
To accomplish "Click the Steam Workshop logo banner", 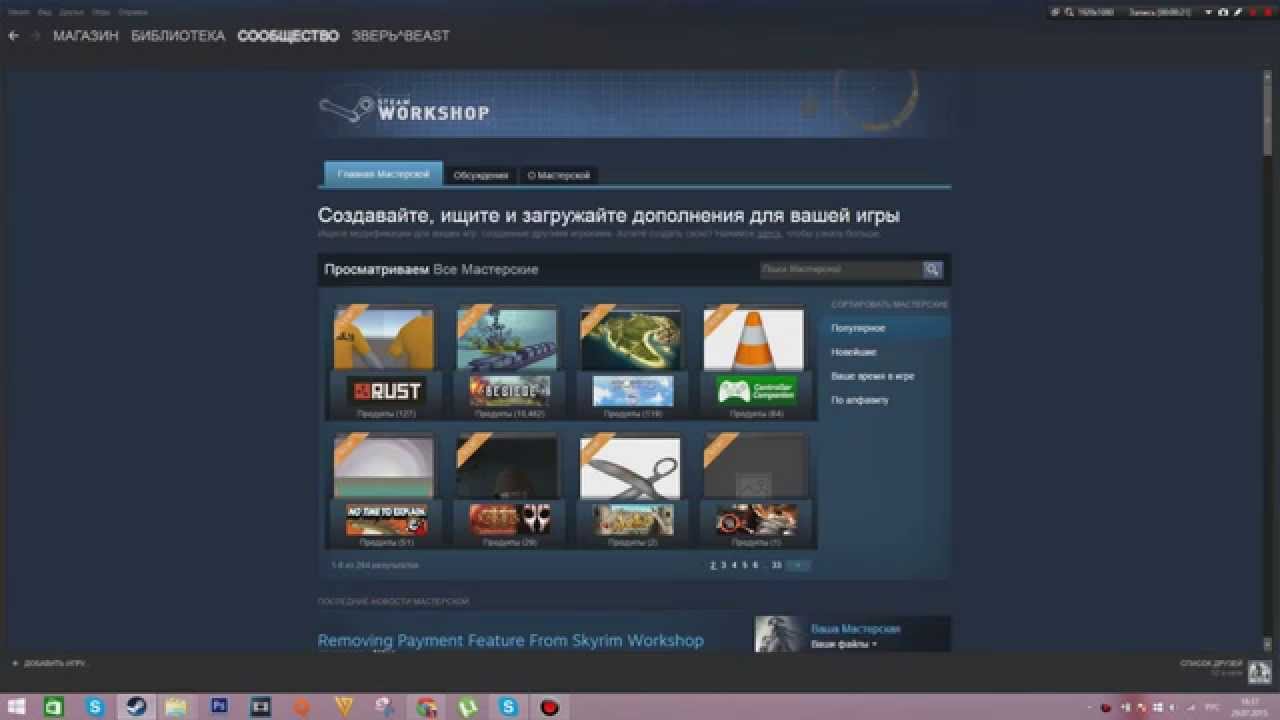I will click(406, 109).
